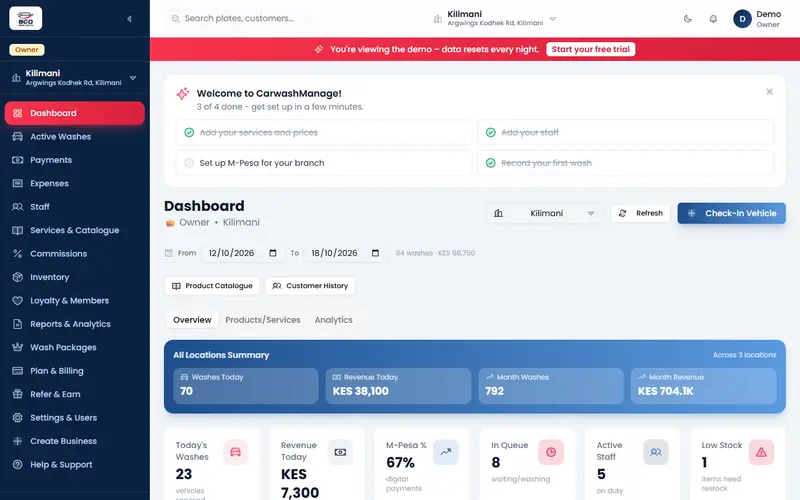Open the Demo Owner account menu
800x500 pixels.
click(757, 19)
